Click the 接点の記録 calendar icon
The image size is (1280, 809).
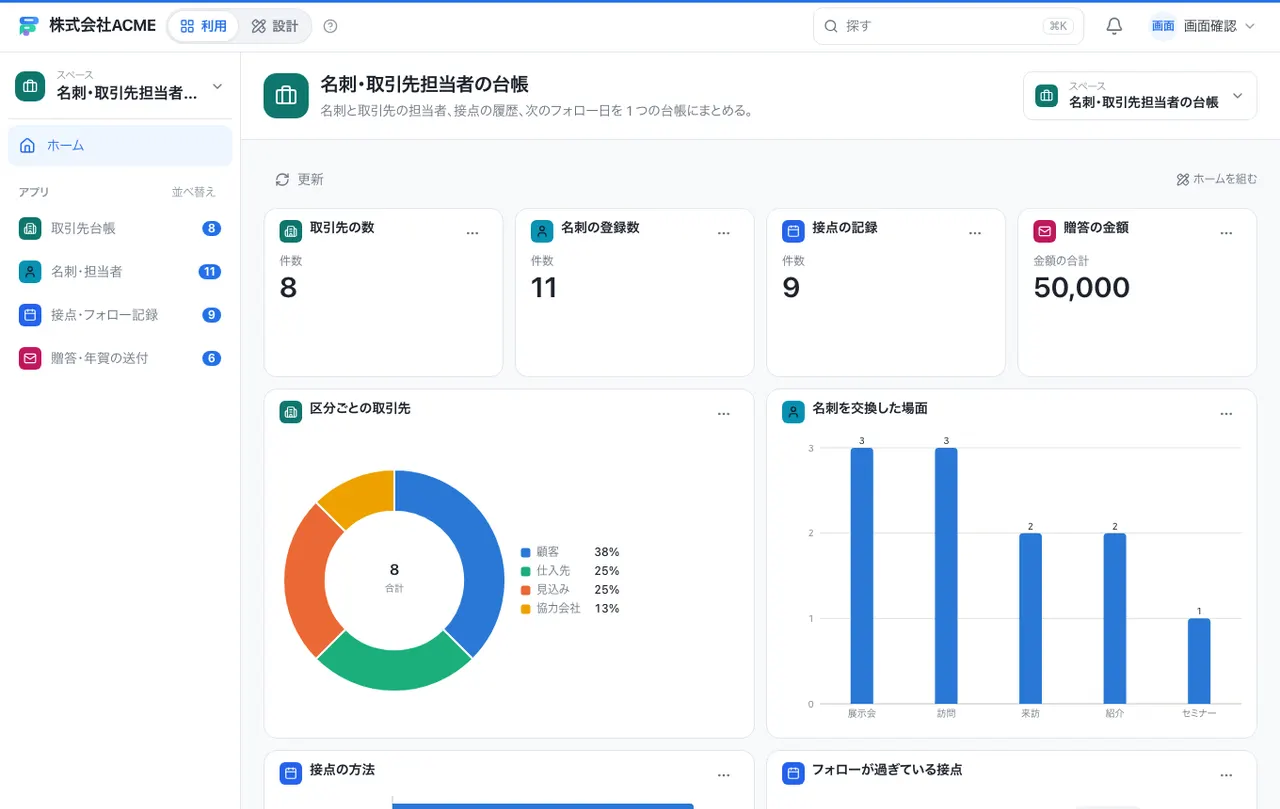(793, 231)
